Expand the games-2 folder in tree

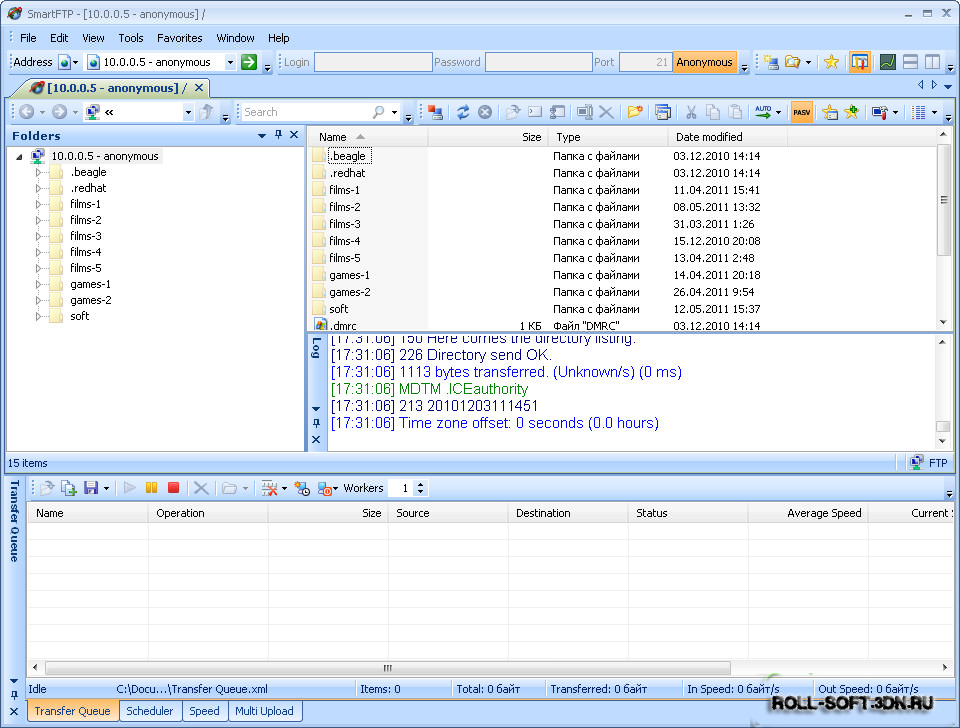[38, 300]
